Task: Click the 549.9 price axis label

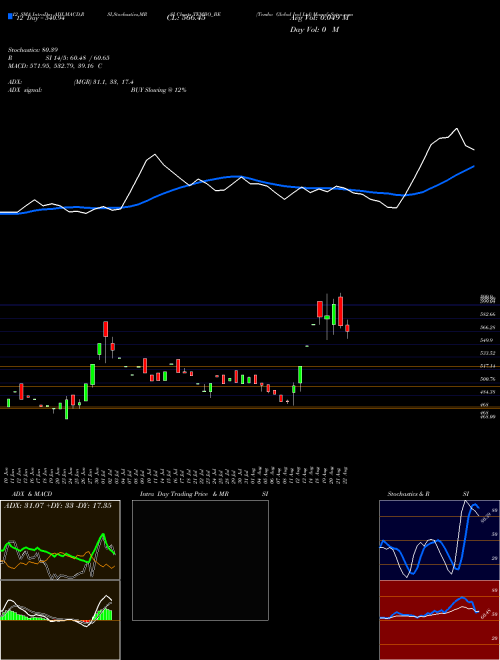Action: [486, 340]
